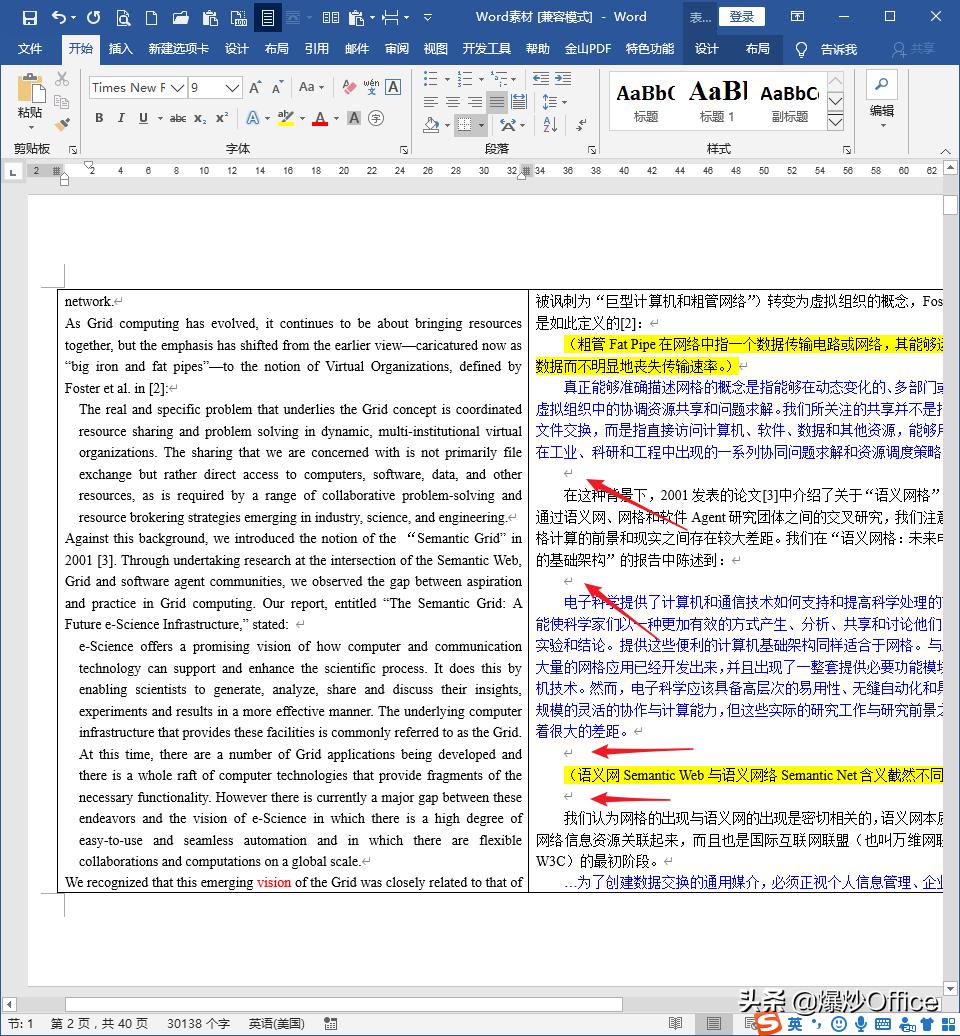This screenshot has height=1036, width=960.
Task: Click the clear all formatting icon
Action: pos(349,87)
